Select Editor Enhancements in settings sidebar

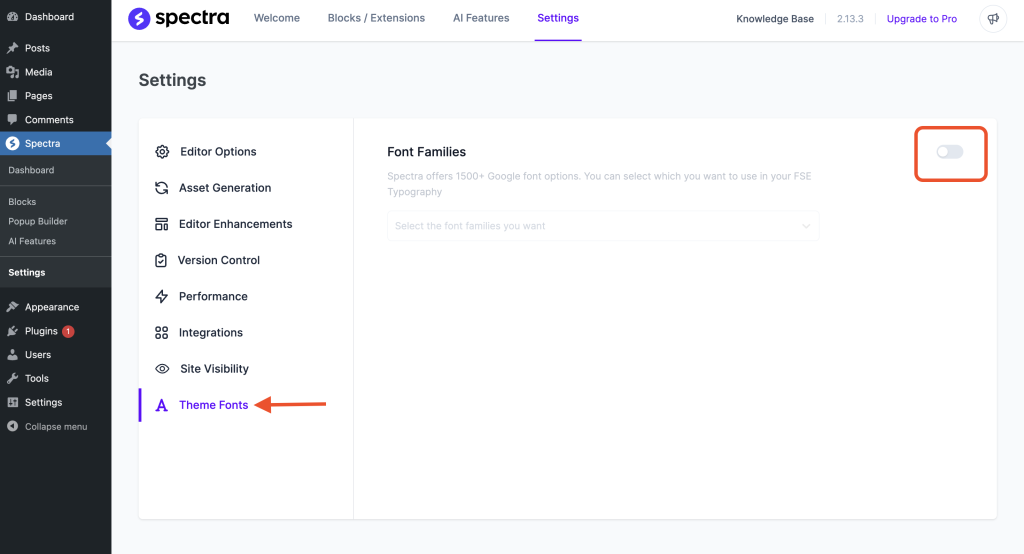tap(235, 224)
